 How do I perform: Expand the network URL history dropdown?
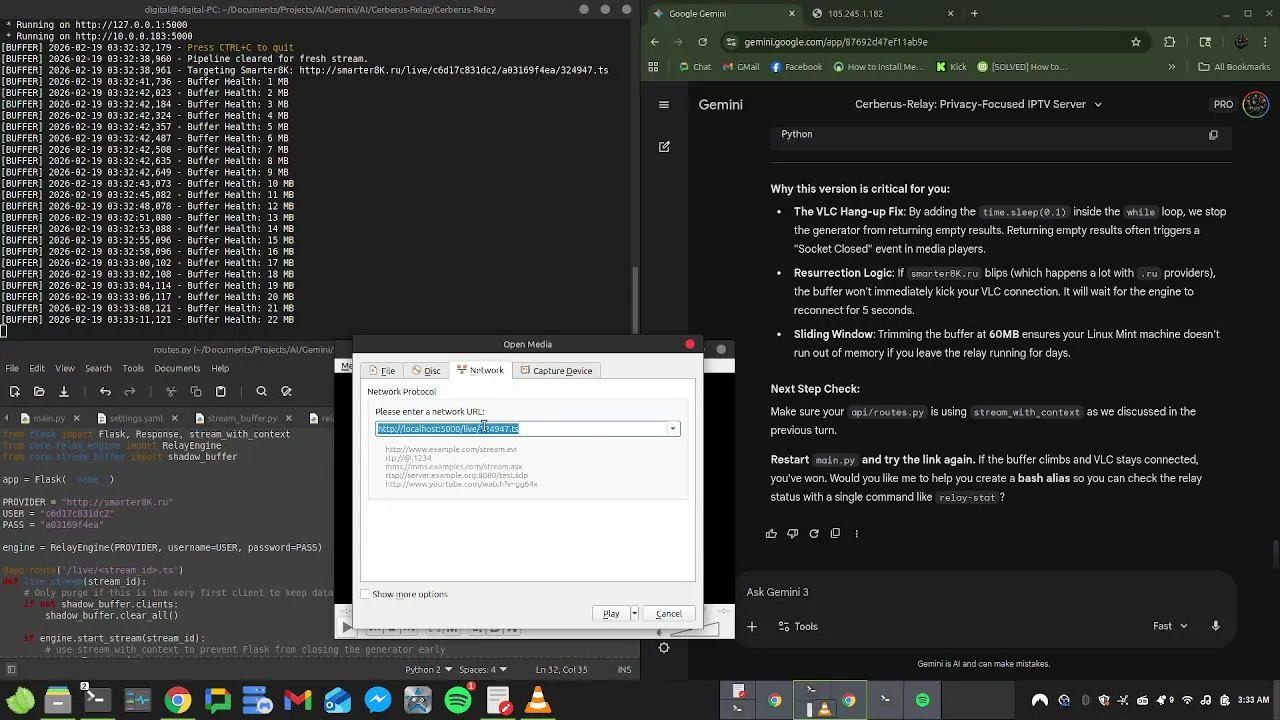click(x=673, y=429)
